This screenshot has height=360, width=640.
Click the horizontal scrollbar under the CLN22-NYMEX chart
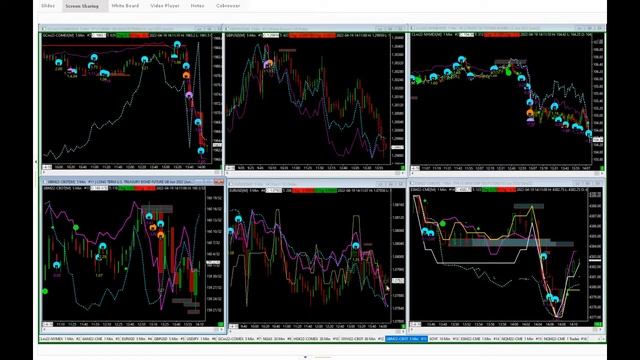click(x=506, y=173)
